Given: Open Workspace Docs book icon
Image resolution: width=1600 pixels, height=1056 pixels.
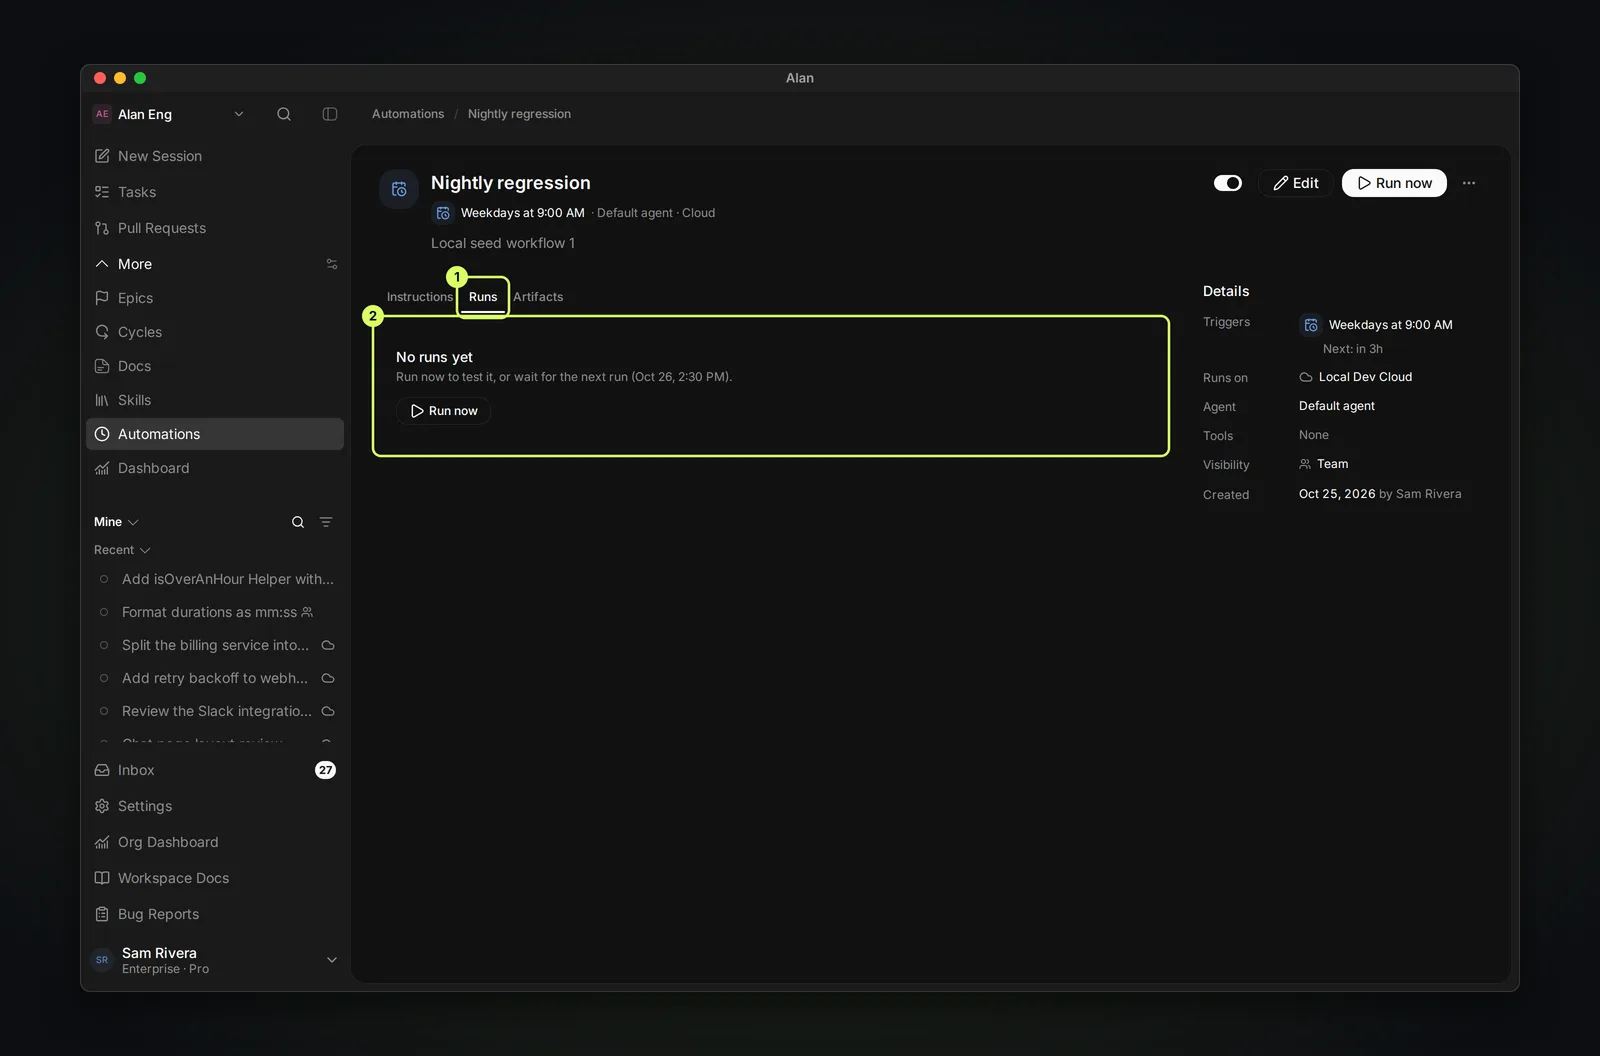Looking at the screenshot, I should [102, 878].
